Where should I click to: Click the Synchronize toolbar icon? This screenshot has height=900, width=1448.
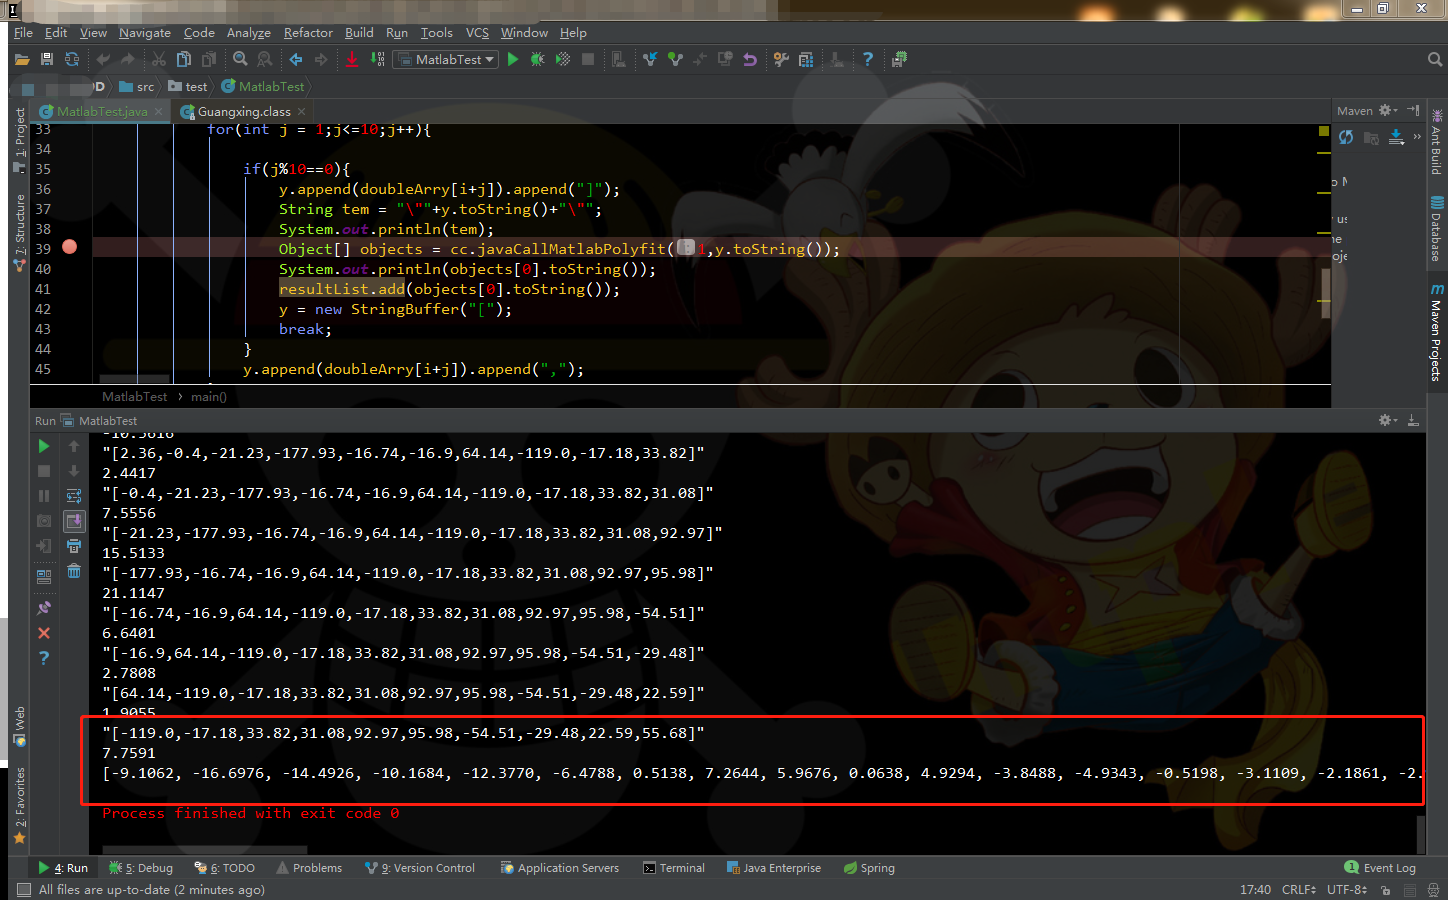(72, 60)
